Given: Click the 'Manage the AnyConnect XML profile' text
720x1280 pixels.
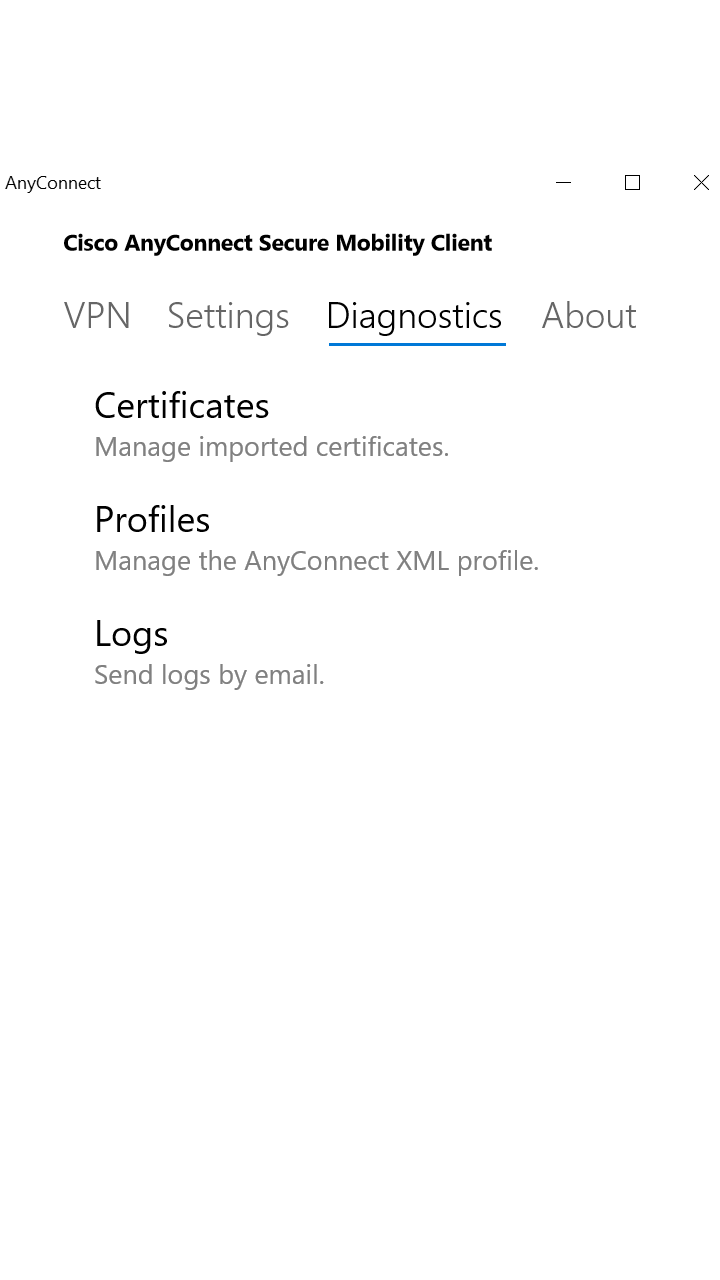Looking at the screenshot, I should pos(316,561).
